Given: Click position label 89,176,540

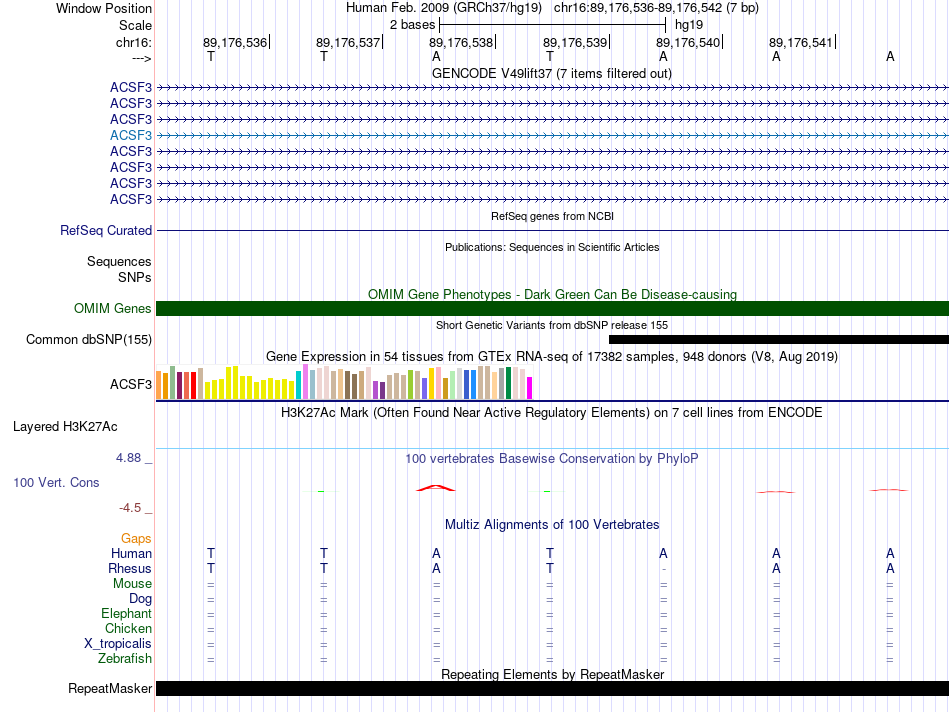Looking at the screenshot, I should point(688,42).
